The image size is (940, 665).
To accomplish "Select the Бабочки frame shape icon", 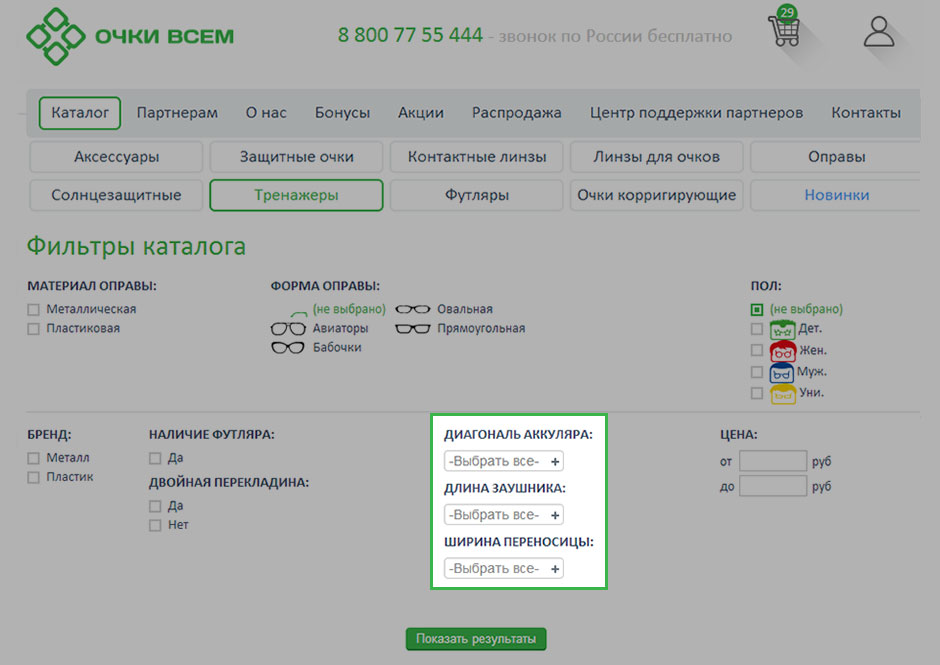I will pyautogui.click(x=288, y=348).
